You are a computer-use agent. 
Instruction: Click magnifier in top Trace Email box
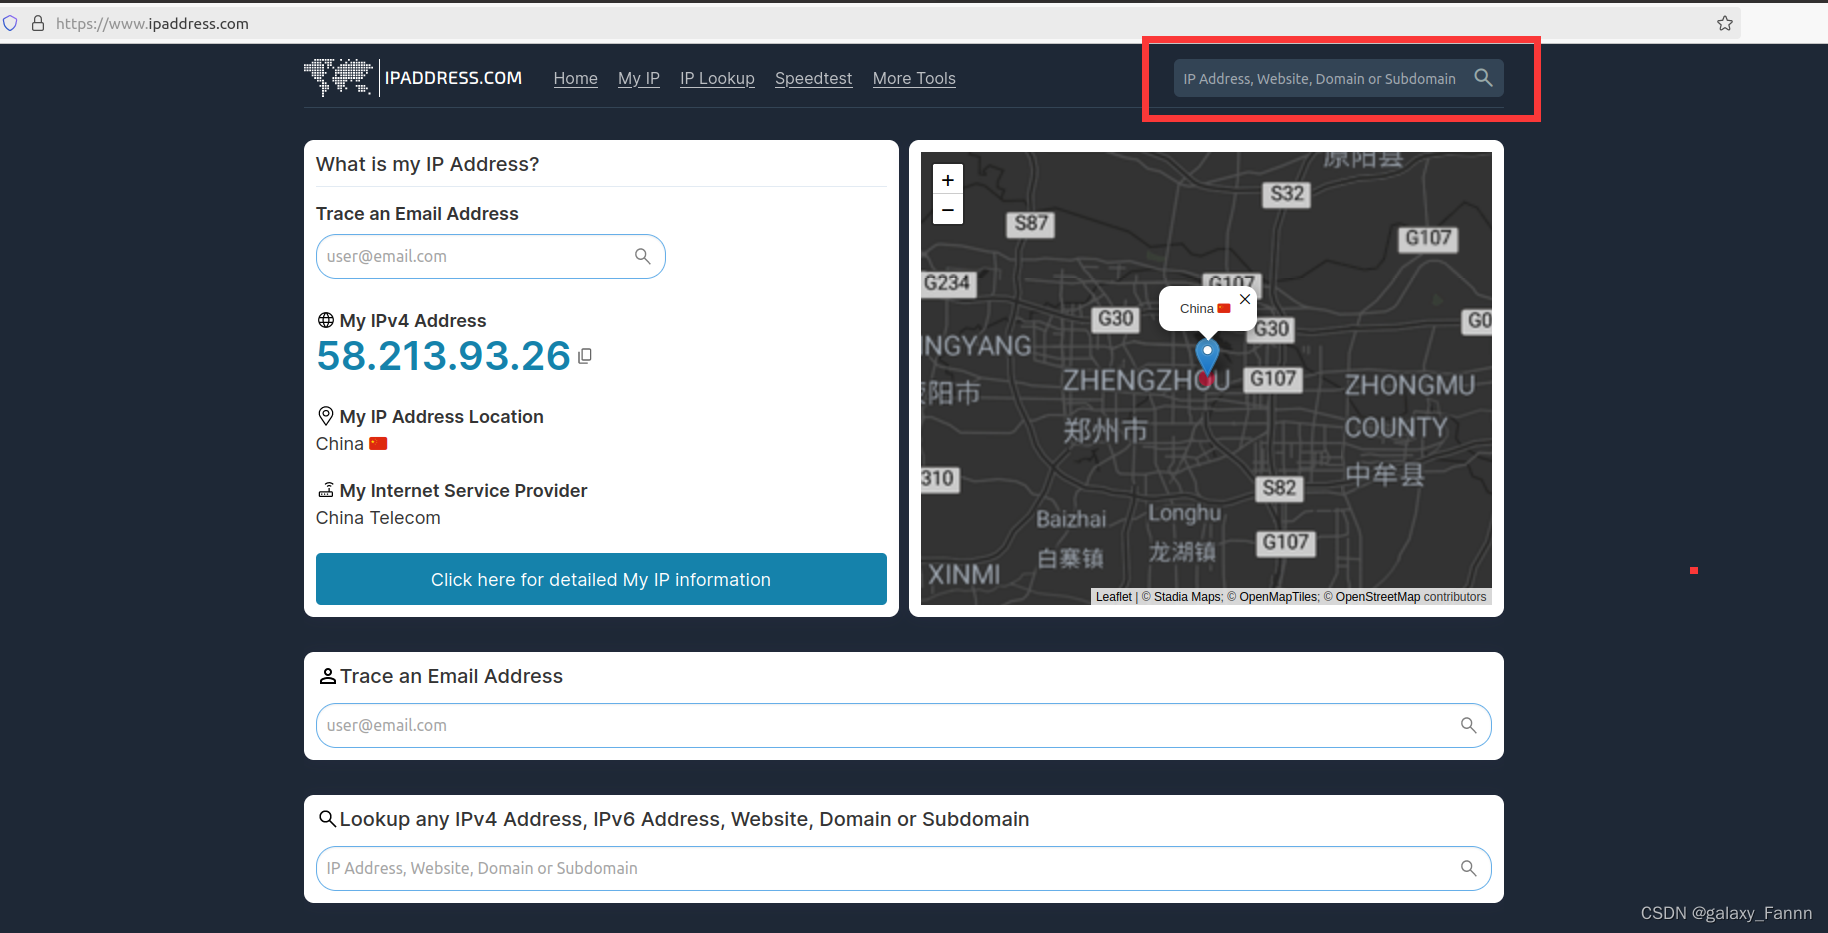(x=643, y=257)
